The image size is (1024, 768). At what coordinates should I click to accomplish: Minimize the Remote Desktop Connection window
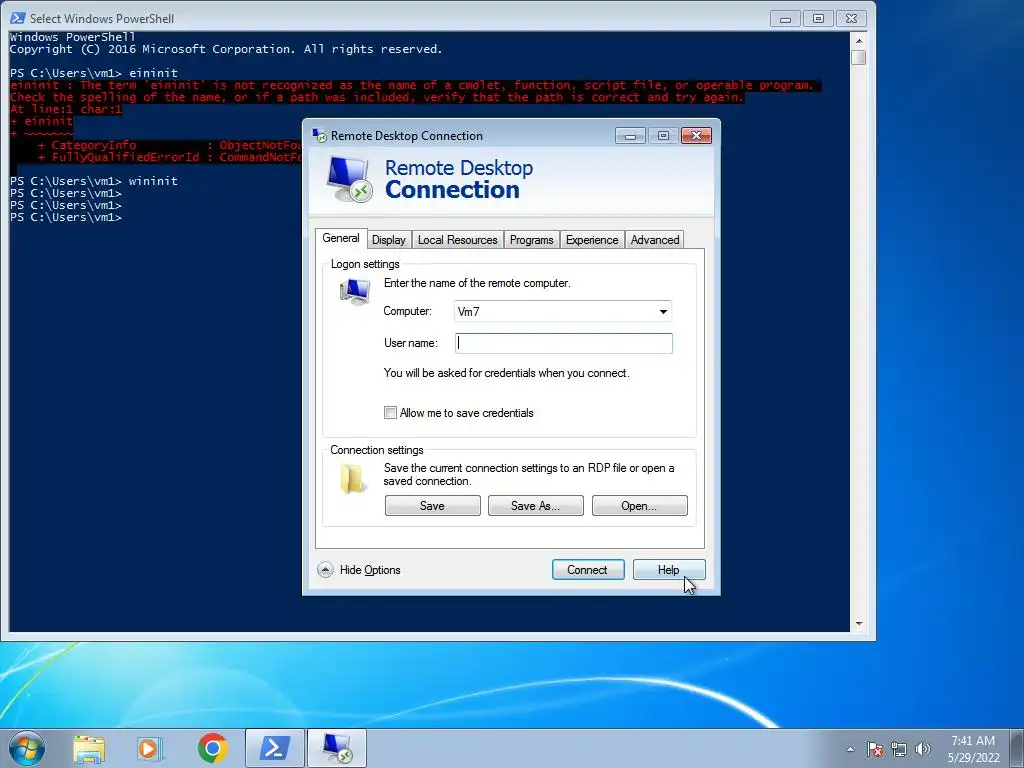630,135
